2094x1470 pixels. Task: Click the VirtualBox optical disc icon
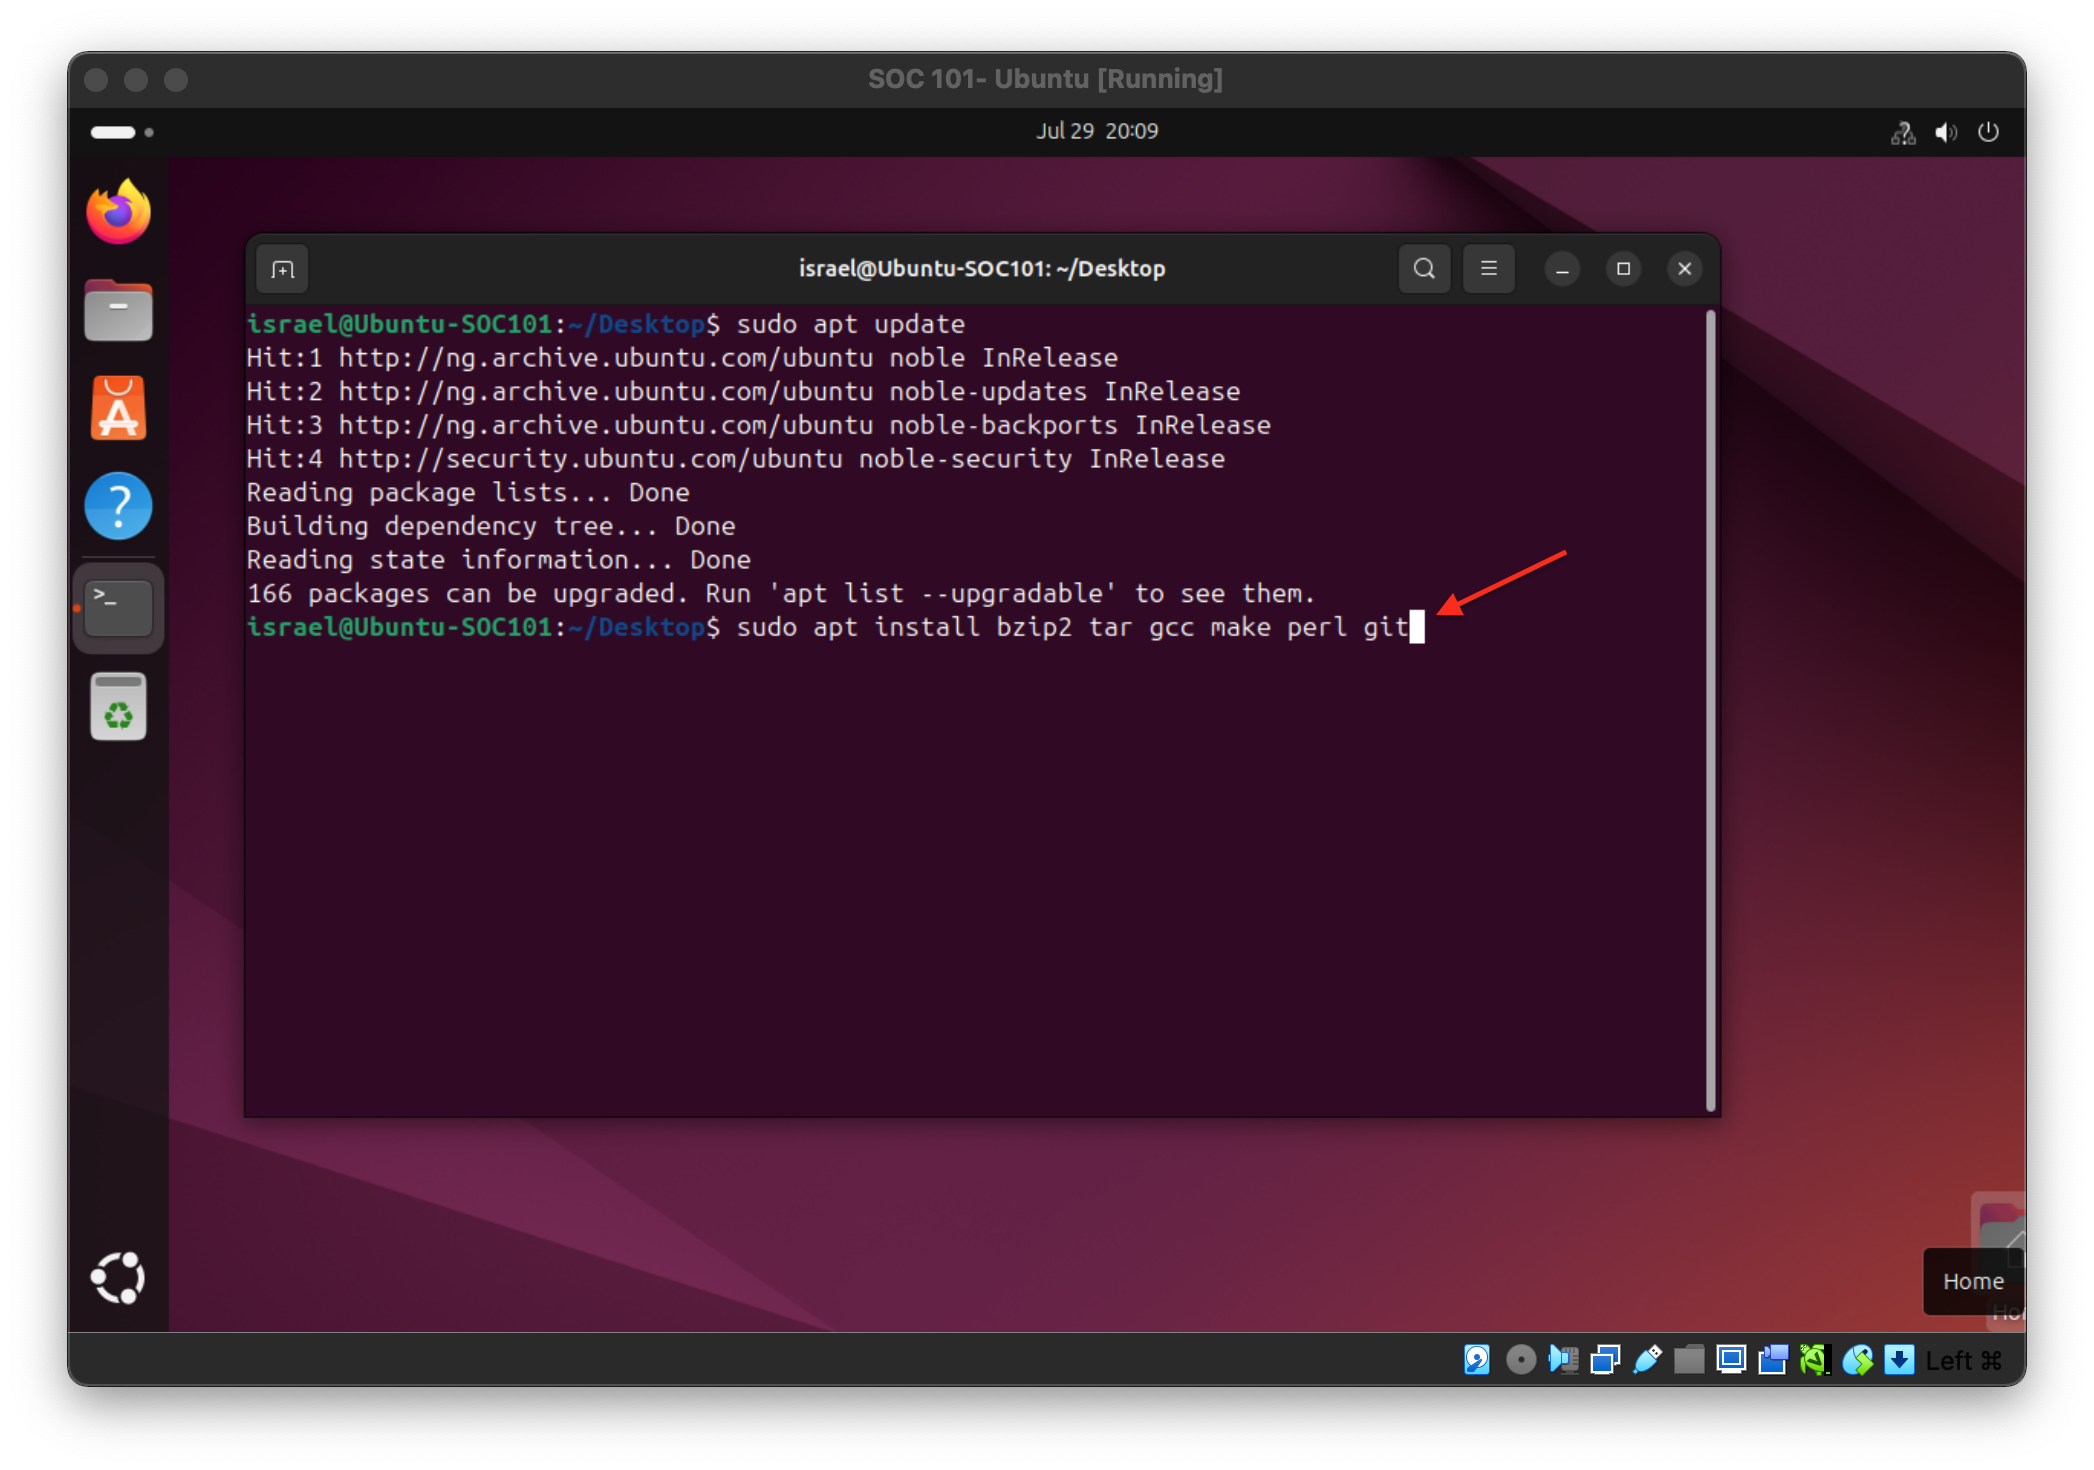[x=1520, y=1360]
